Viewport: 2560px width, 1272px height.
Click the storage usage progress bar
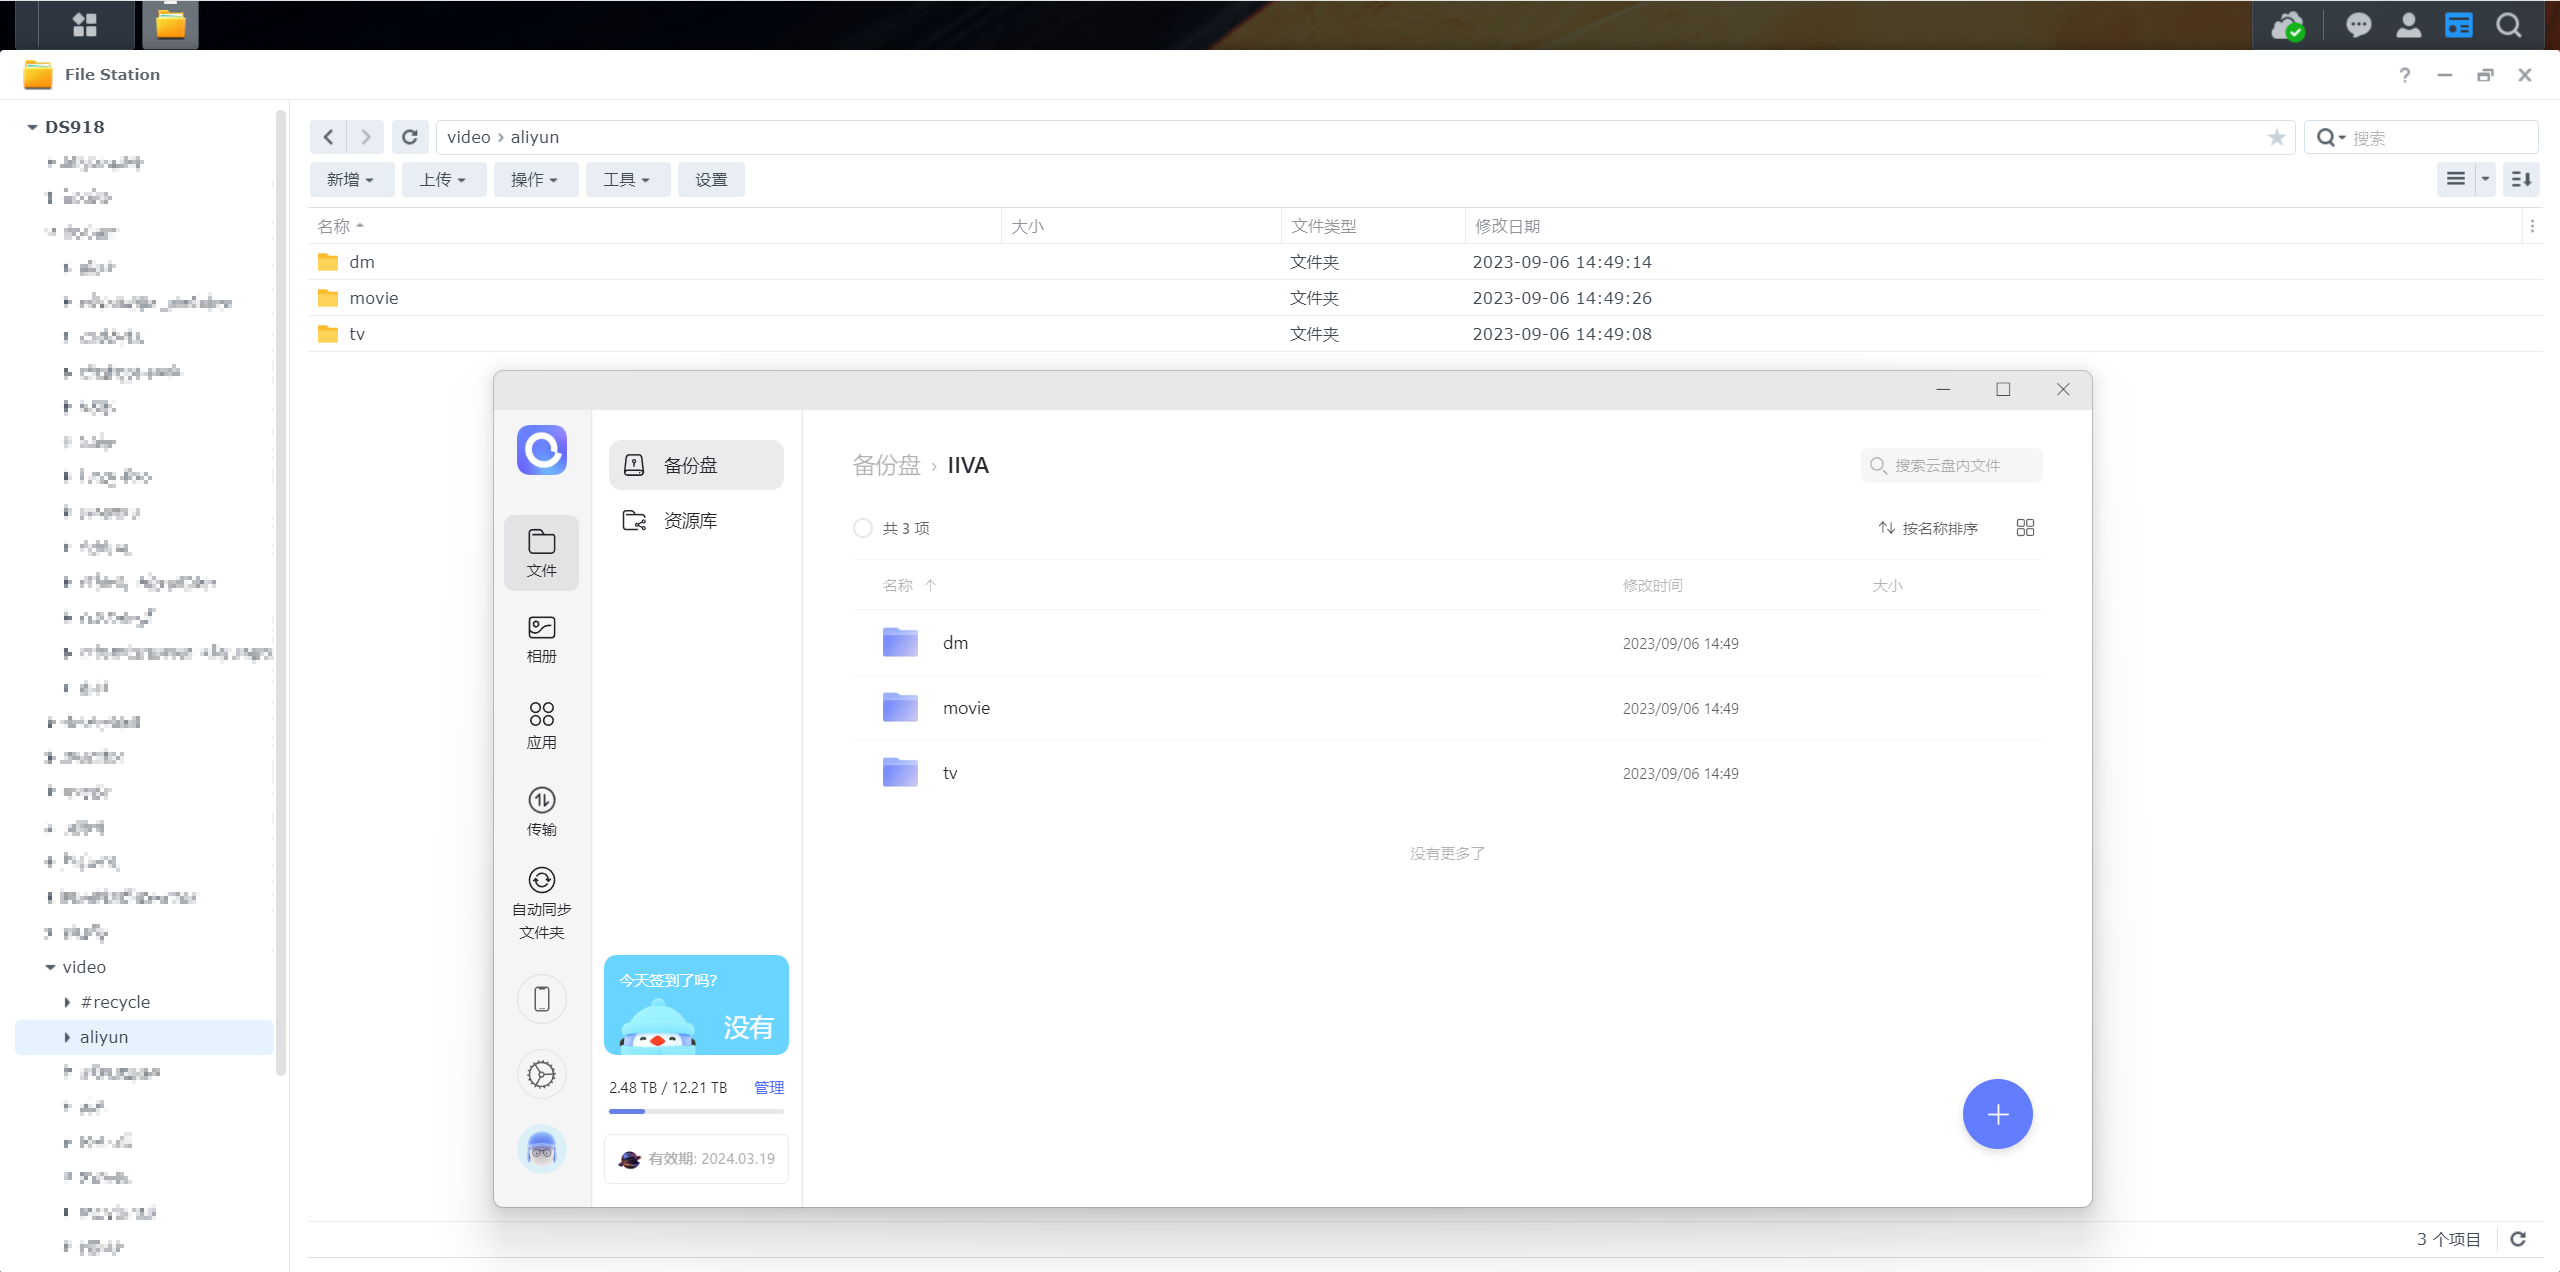coord(695,1111)
